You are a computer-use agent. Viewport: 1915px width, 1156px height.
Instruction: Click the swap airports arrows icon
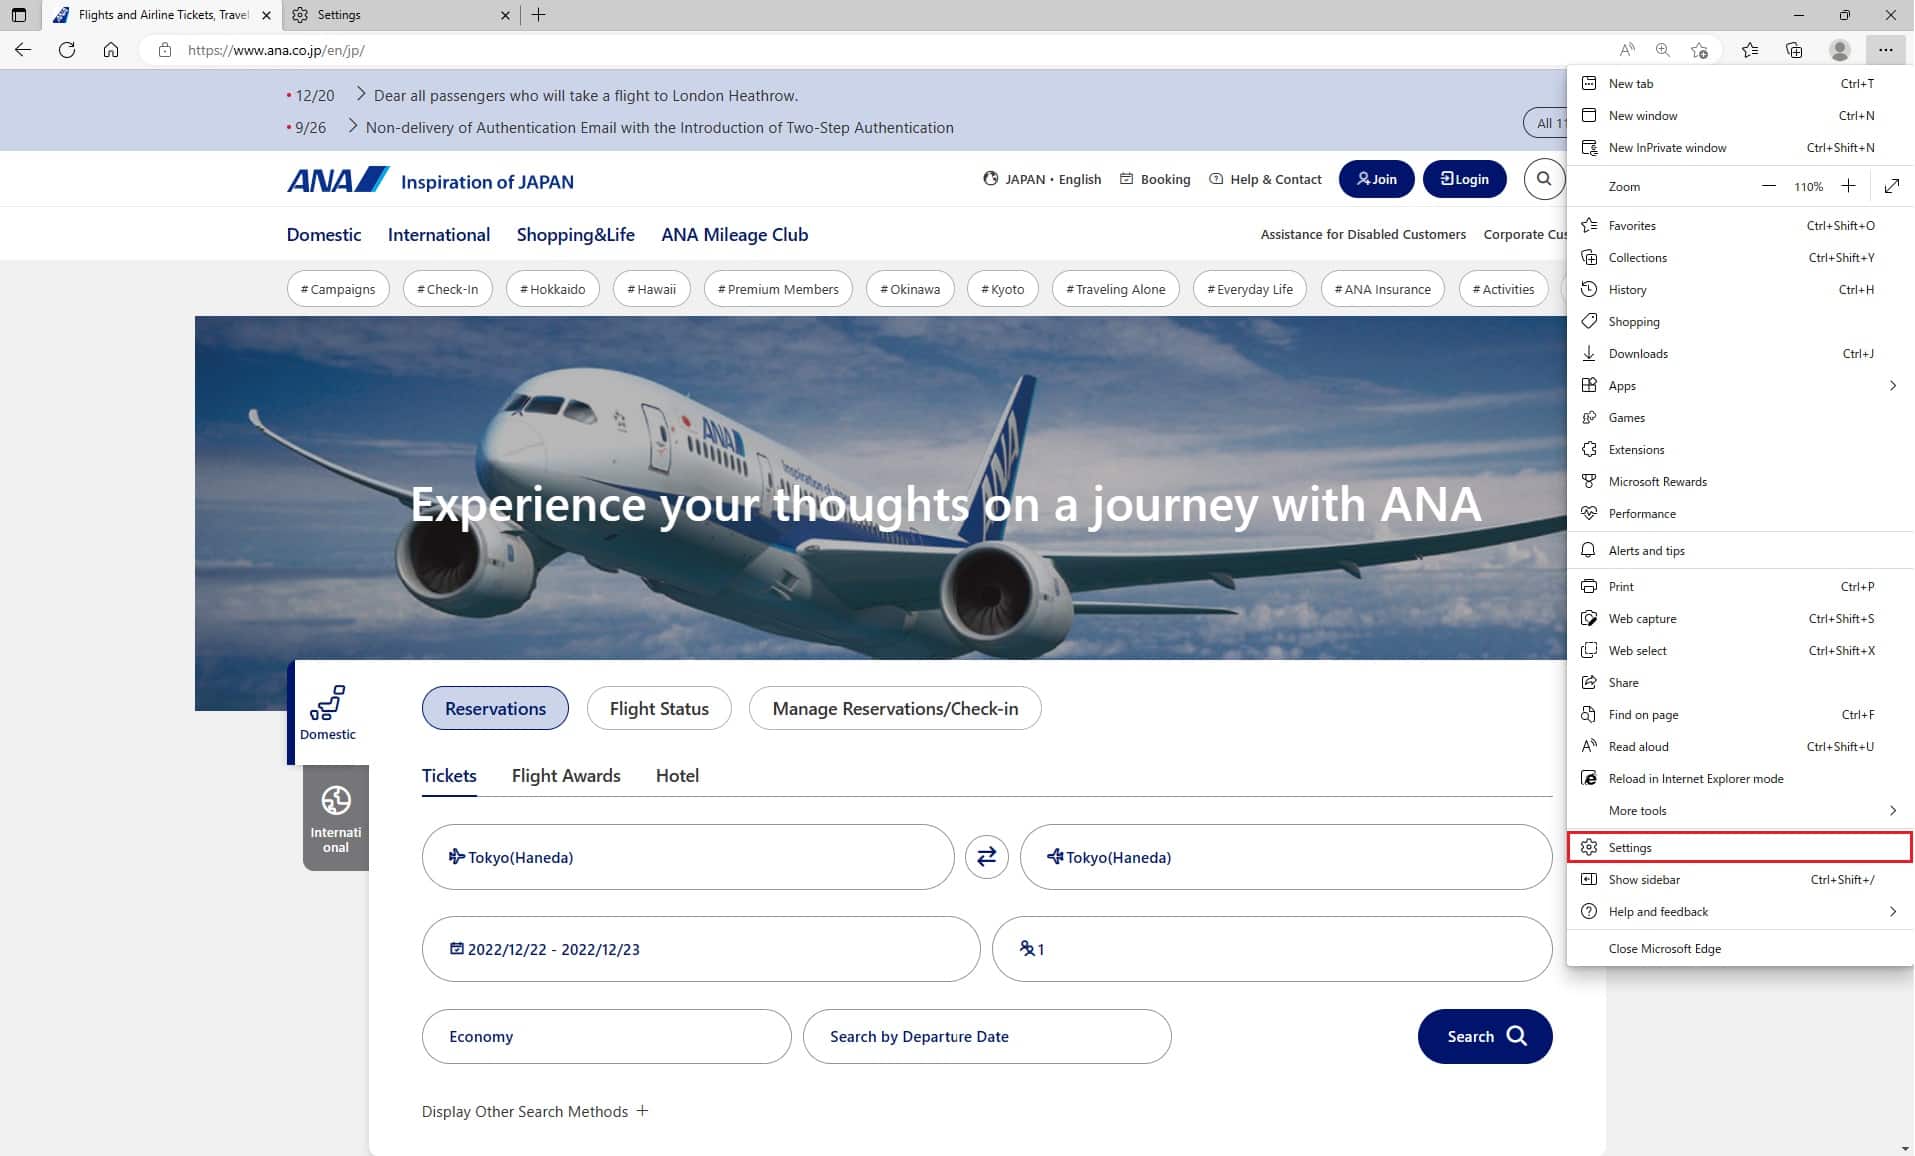click(986, 857)
